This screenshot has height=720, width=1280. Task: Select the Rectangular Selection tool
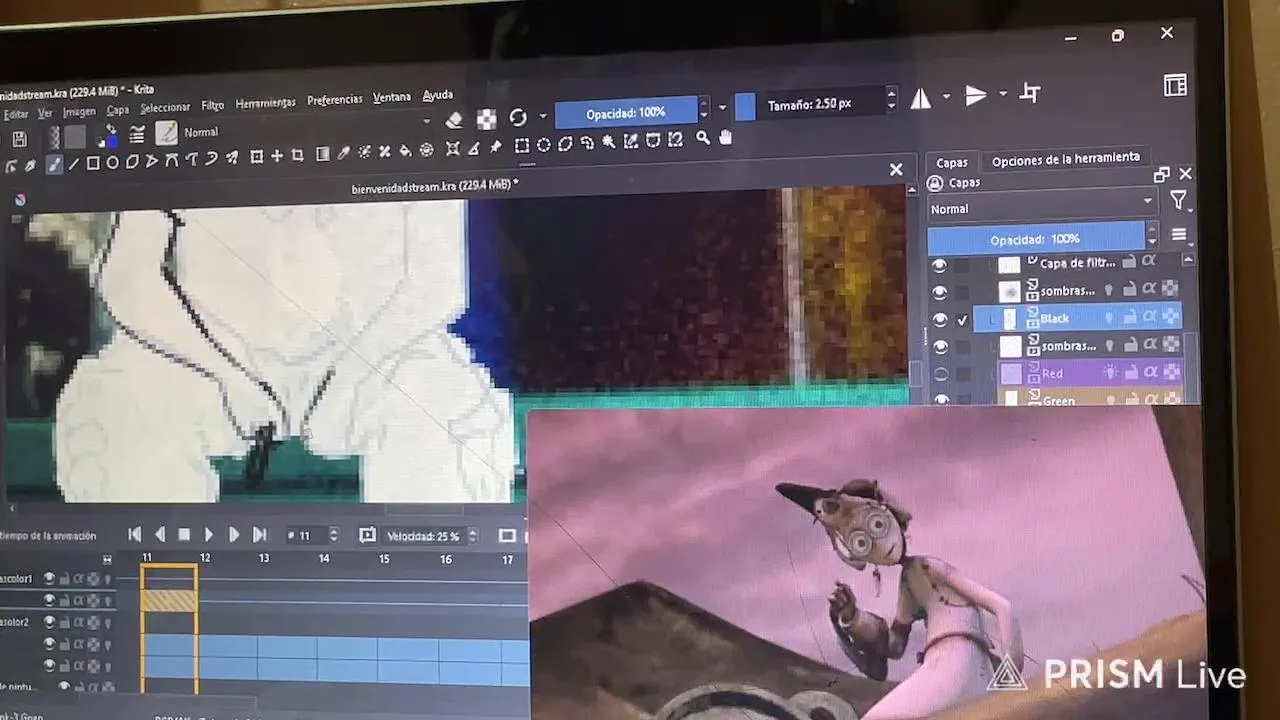click(x=521, y=146)
